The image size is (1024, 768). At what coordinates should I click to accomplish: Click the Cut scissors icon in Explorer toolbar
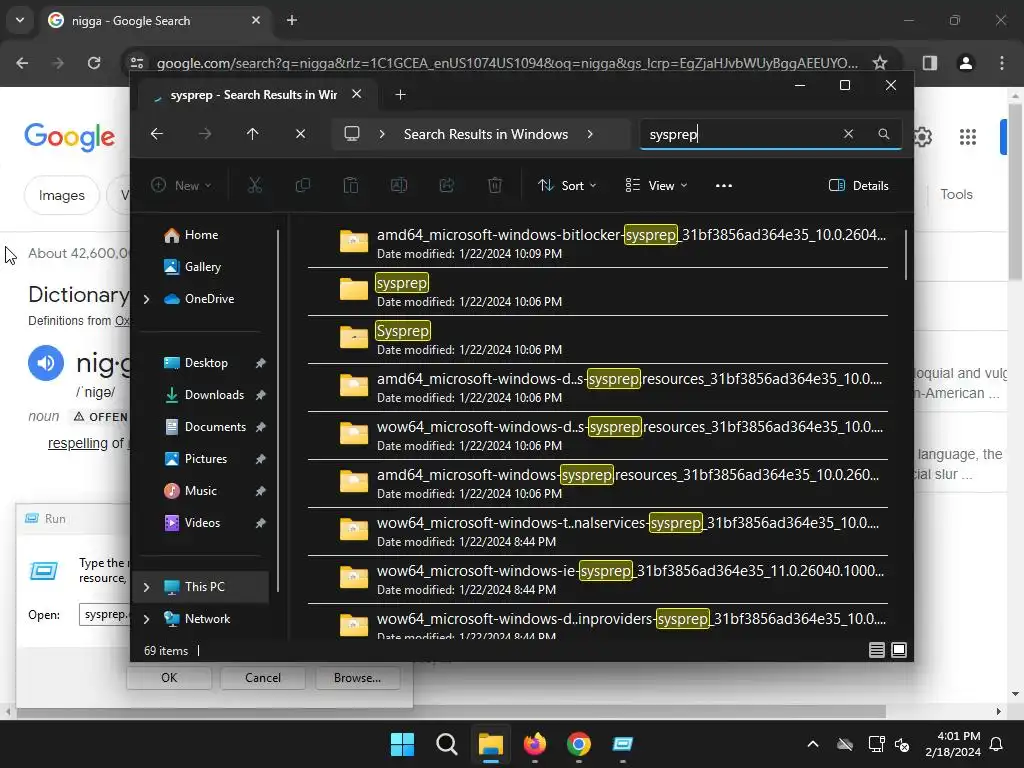tap(255, 185)
